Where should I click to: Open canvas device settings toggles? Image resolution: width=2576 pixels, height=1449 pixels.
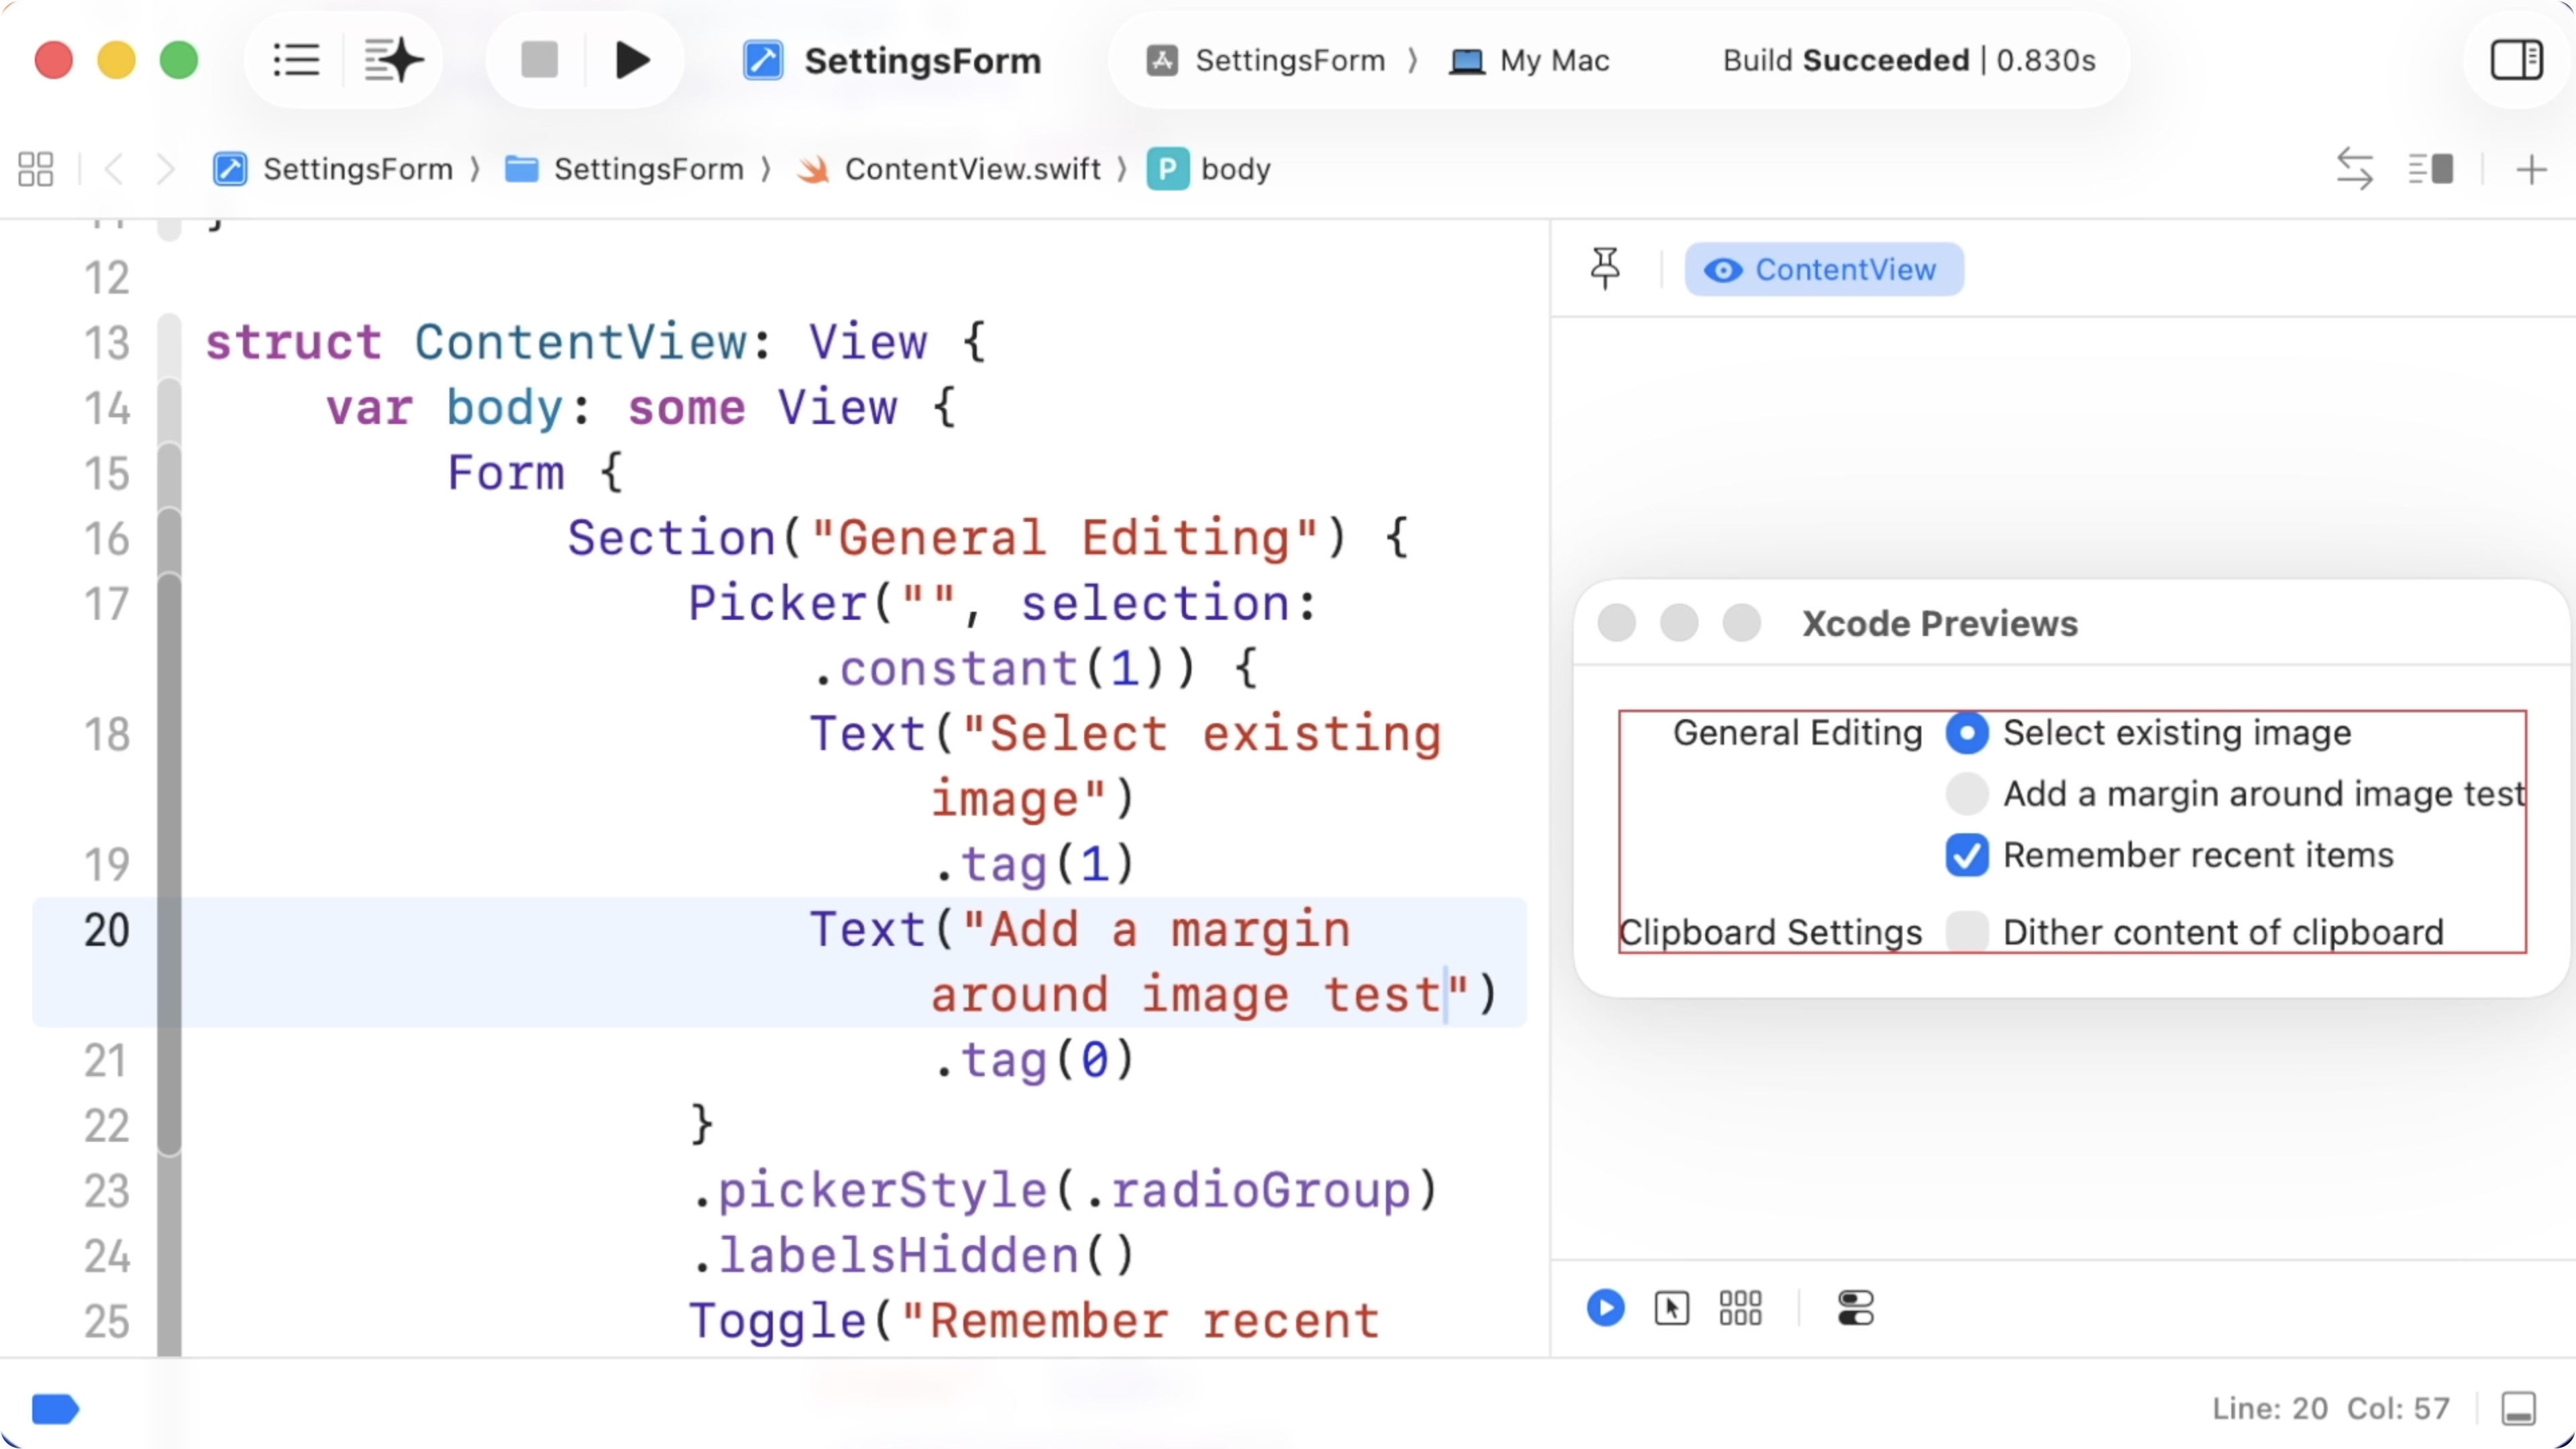(1855, 1308)
